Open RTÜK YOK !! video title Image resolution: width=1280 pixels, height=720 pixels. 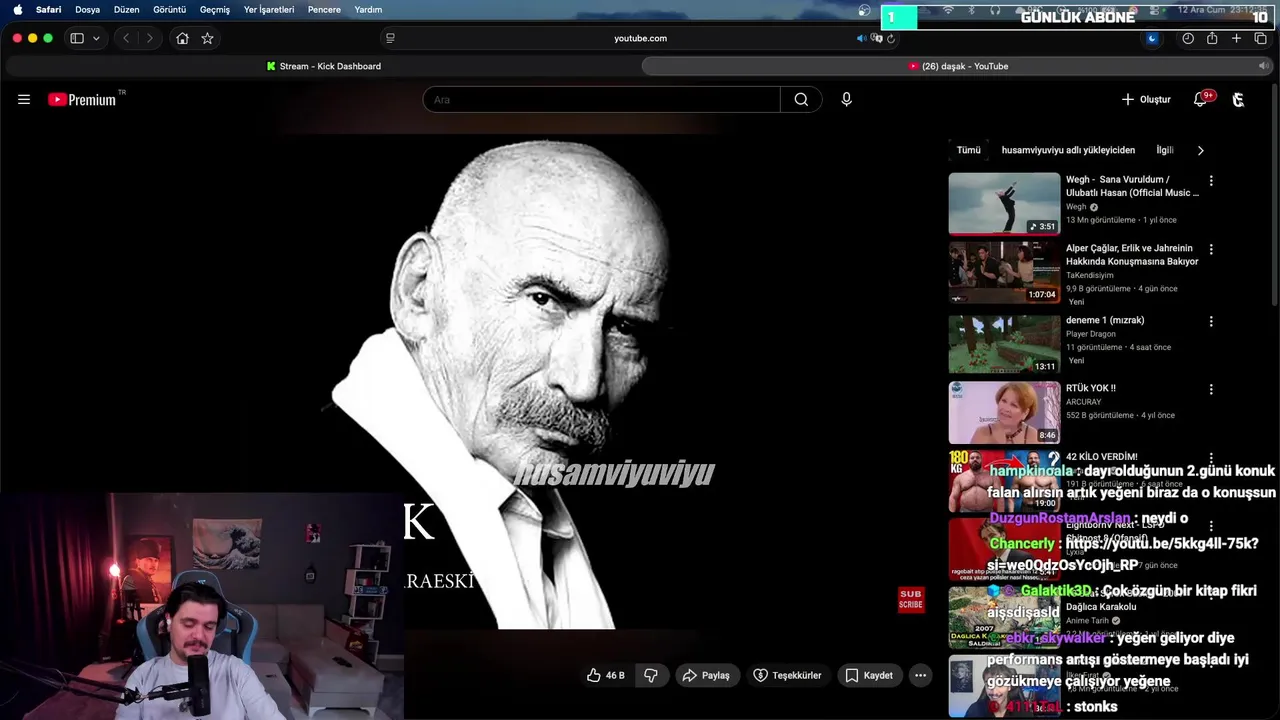point(1091,388)
